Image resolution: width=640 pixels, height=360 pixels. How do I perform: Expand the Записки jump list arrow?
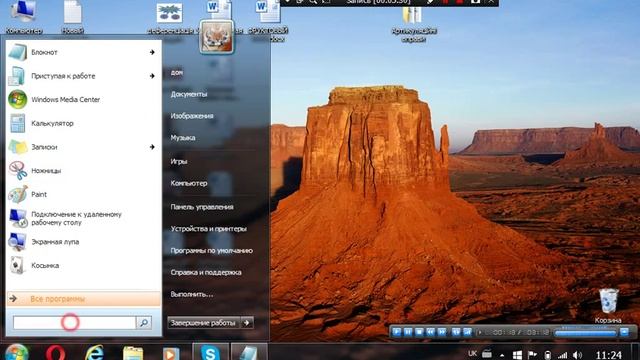(152, 147)
